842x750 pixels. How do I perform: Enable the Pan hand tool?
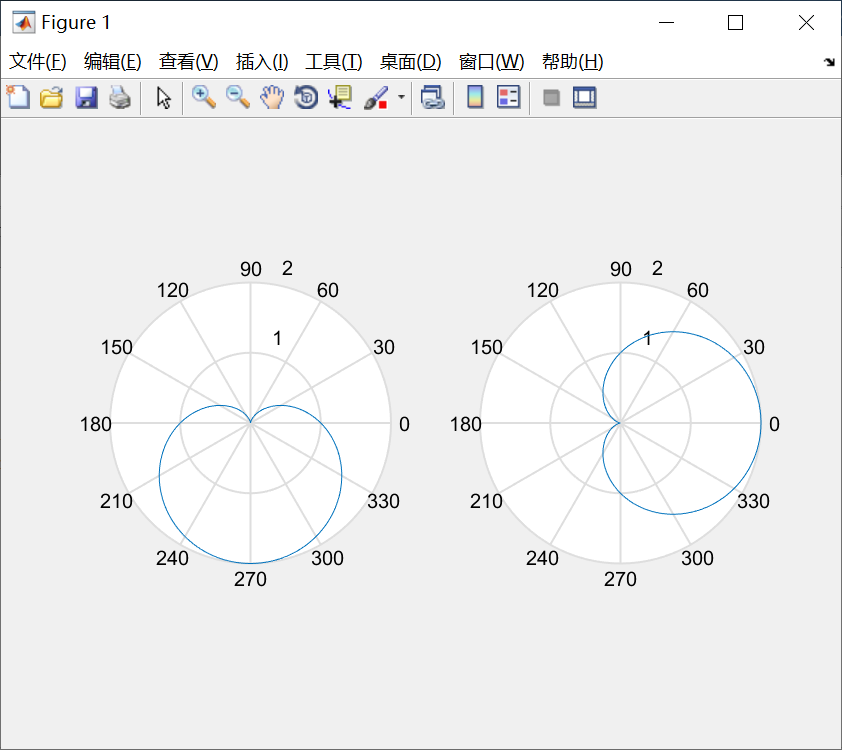272,98
